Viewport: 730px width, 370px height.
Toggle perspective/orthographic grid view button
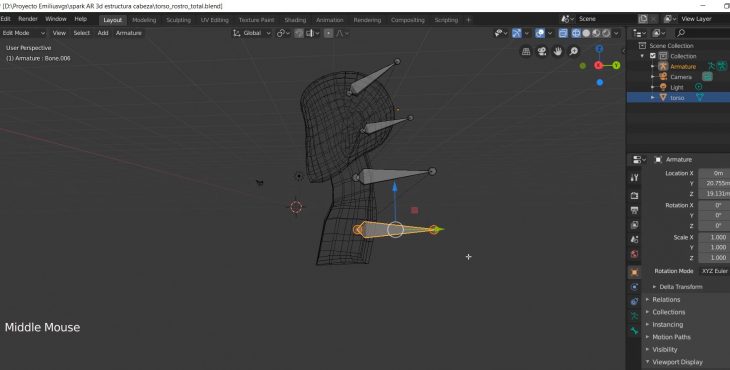coord(526,52)
